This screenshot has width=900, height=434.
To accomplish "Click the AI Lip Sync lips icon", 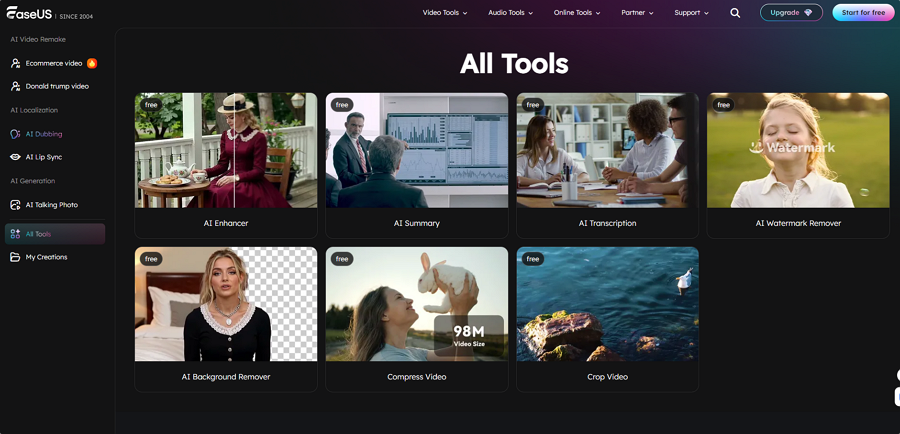I will point(15,157).
